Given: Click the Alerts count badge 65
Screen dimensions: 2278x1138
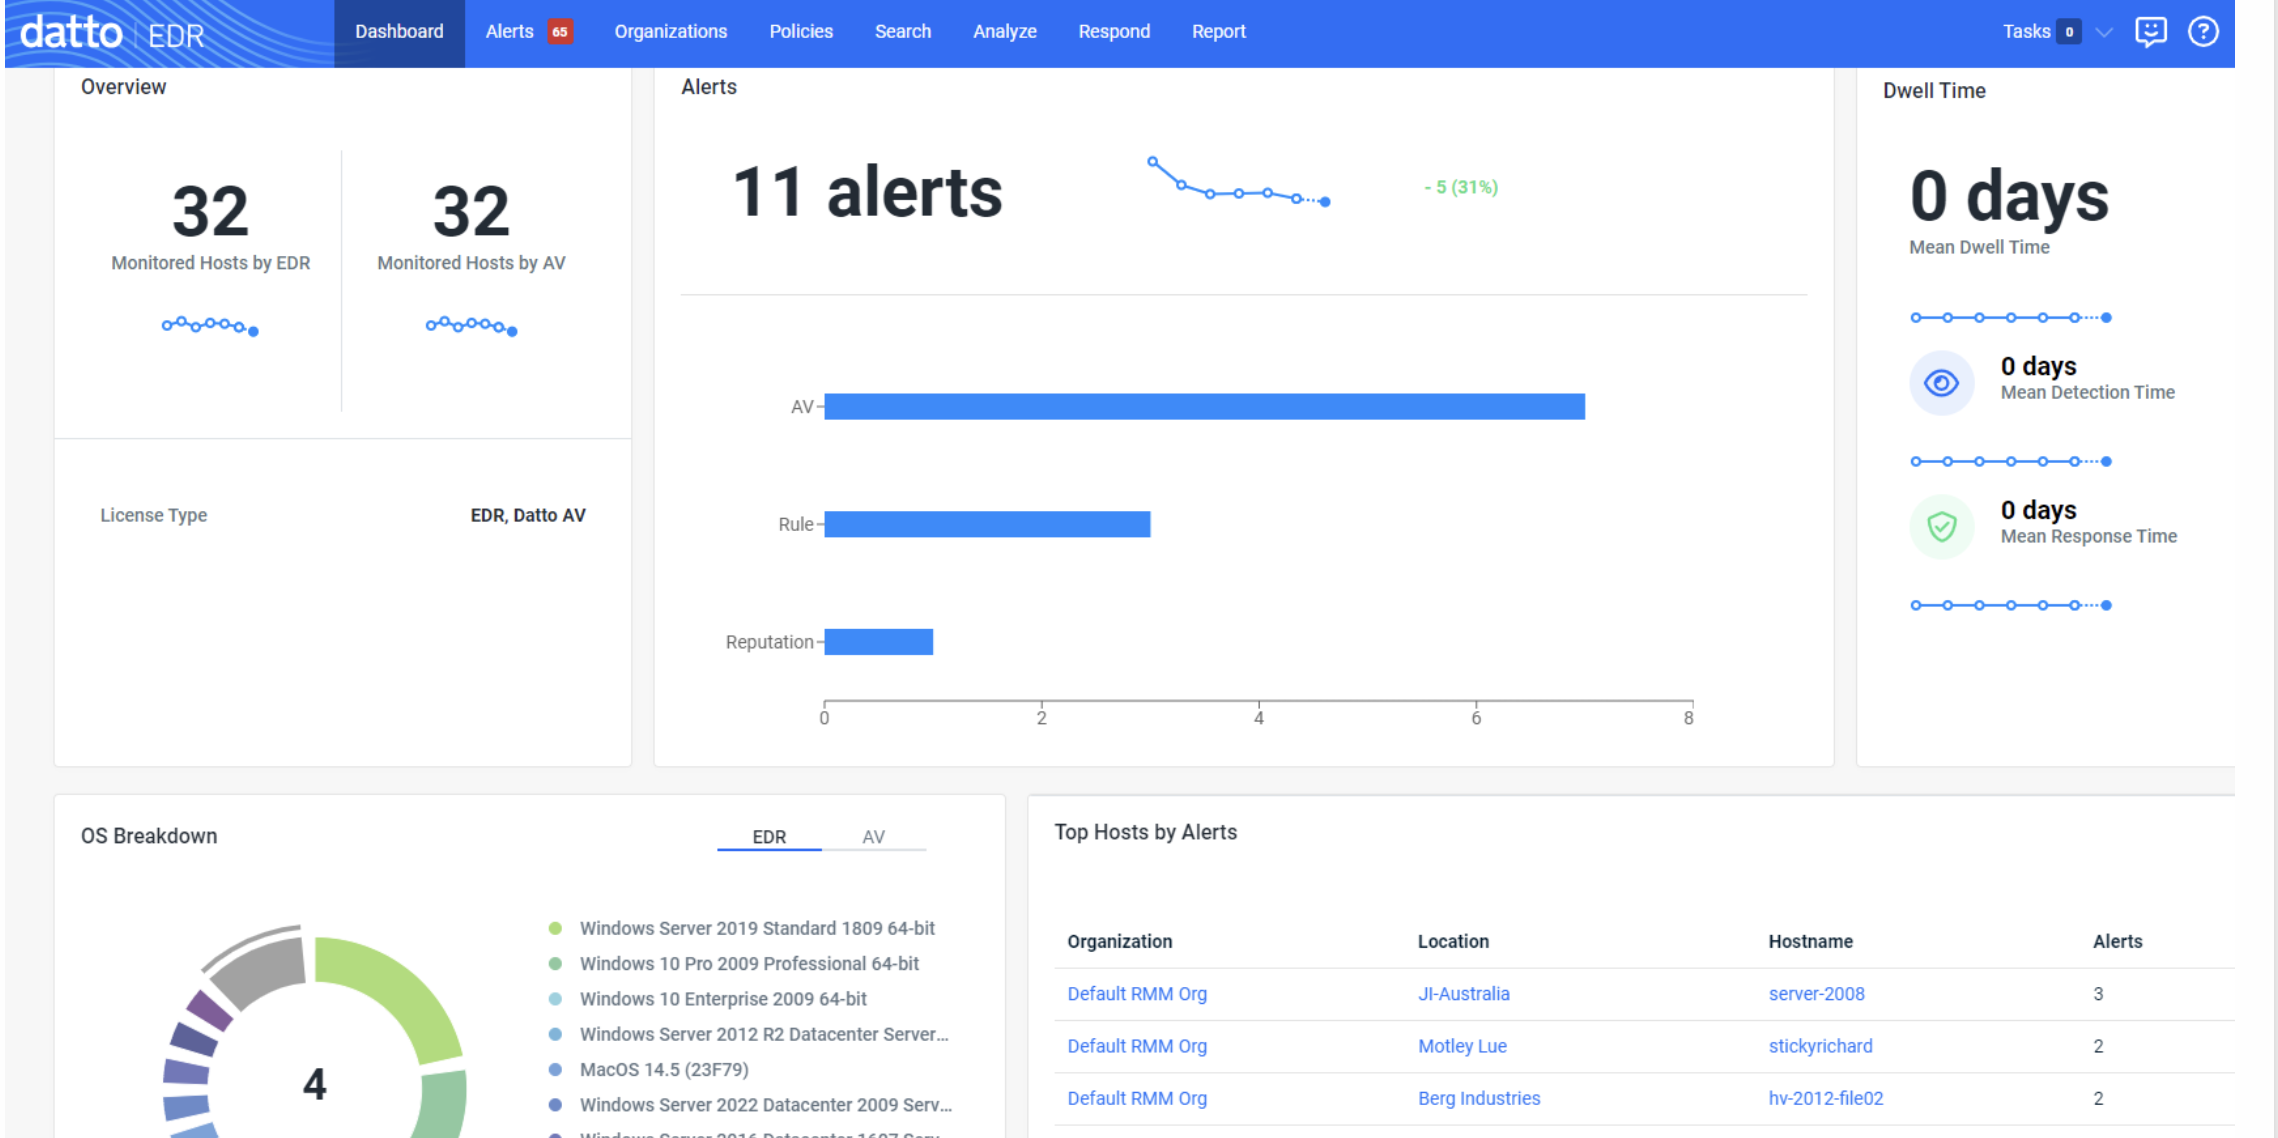Looking at the screenshot, I should (x=560, y=32).
